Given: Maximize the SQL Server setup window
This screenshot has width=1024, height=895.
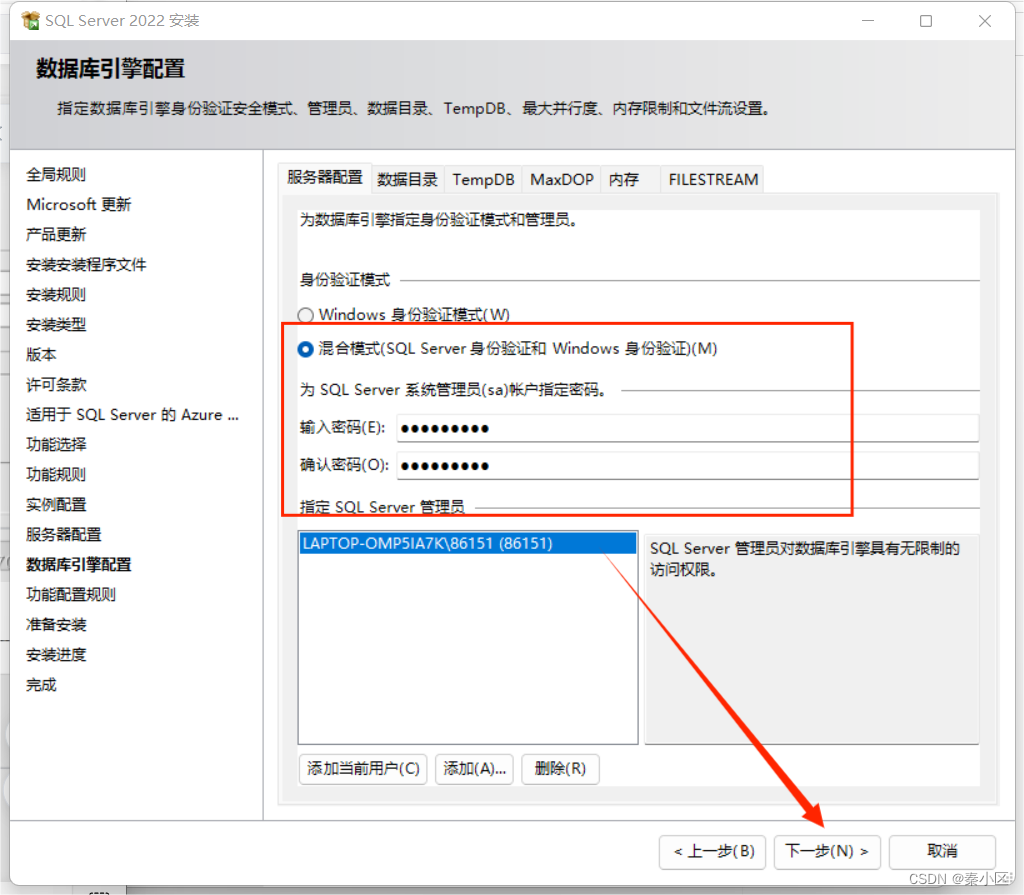Looking at the screenshot, I should [926, 21].
